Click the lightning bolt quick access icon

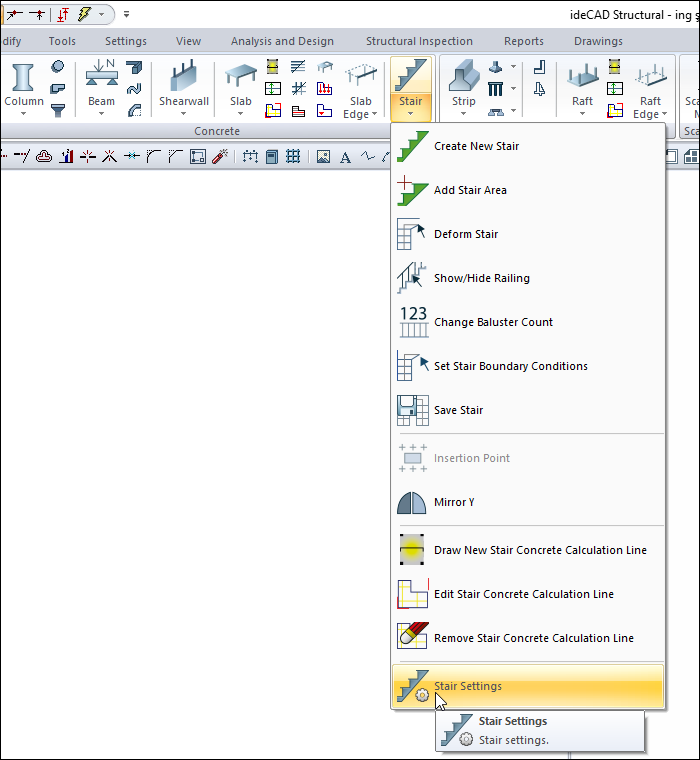(x=84, y=15)
